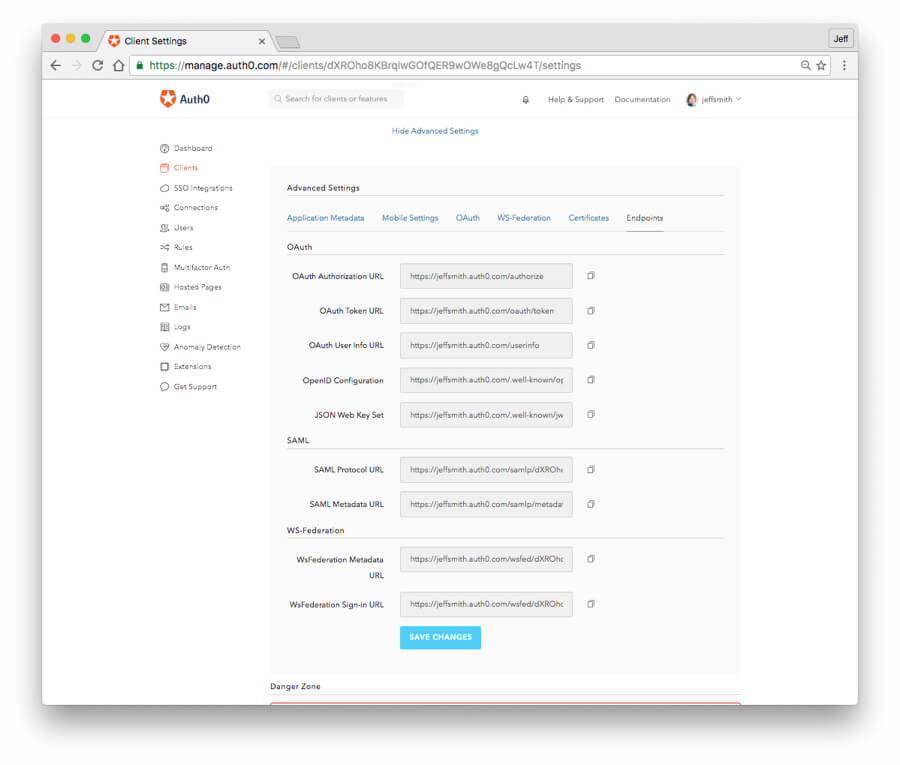Open Logs in the sidebar
The width and height of the screenshot is (900, 765).
tap(175, 327)
